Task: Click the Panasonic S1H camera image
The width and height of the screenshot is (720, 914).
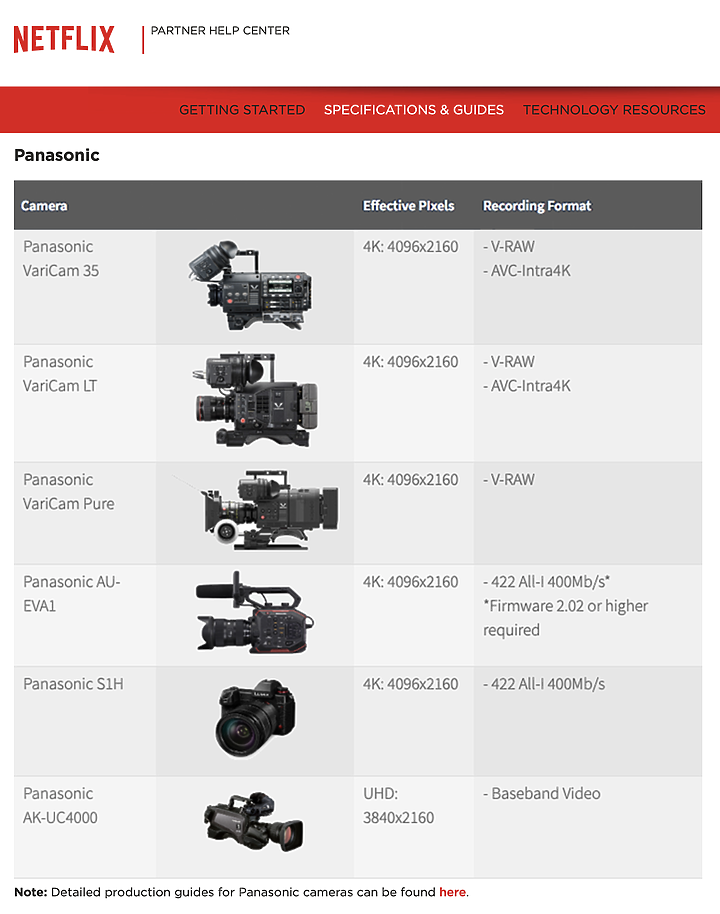Action: point(256,719)
